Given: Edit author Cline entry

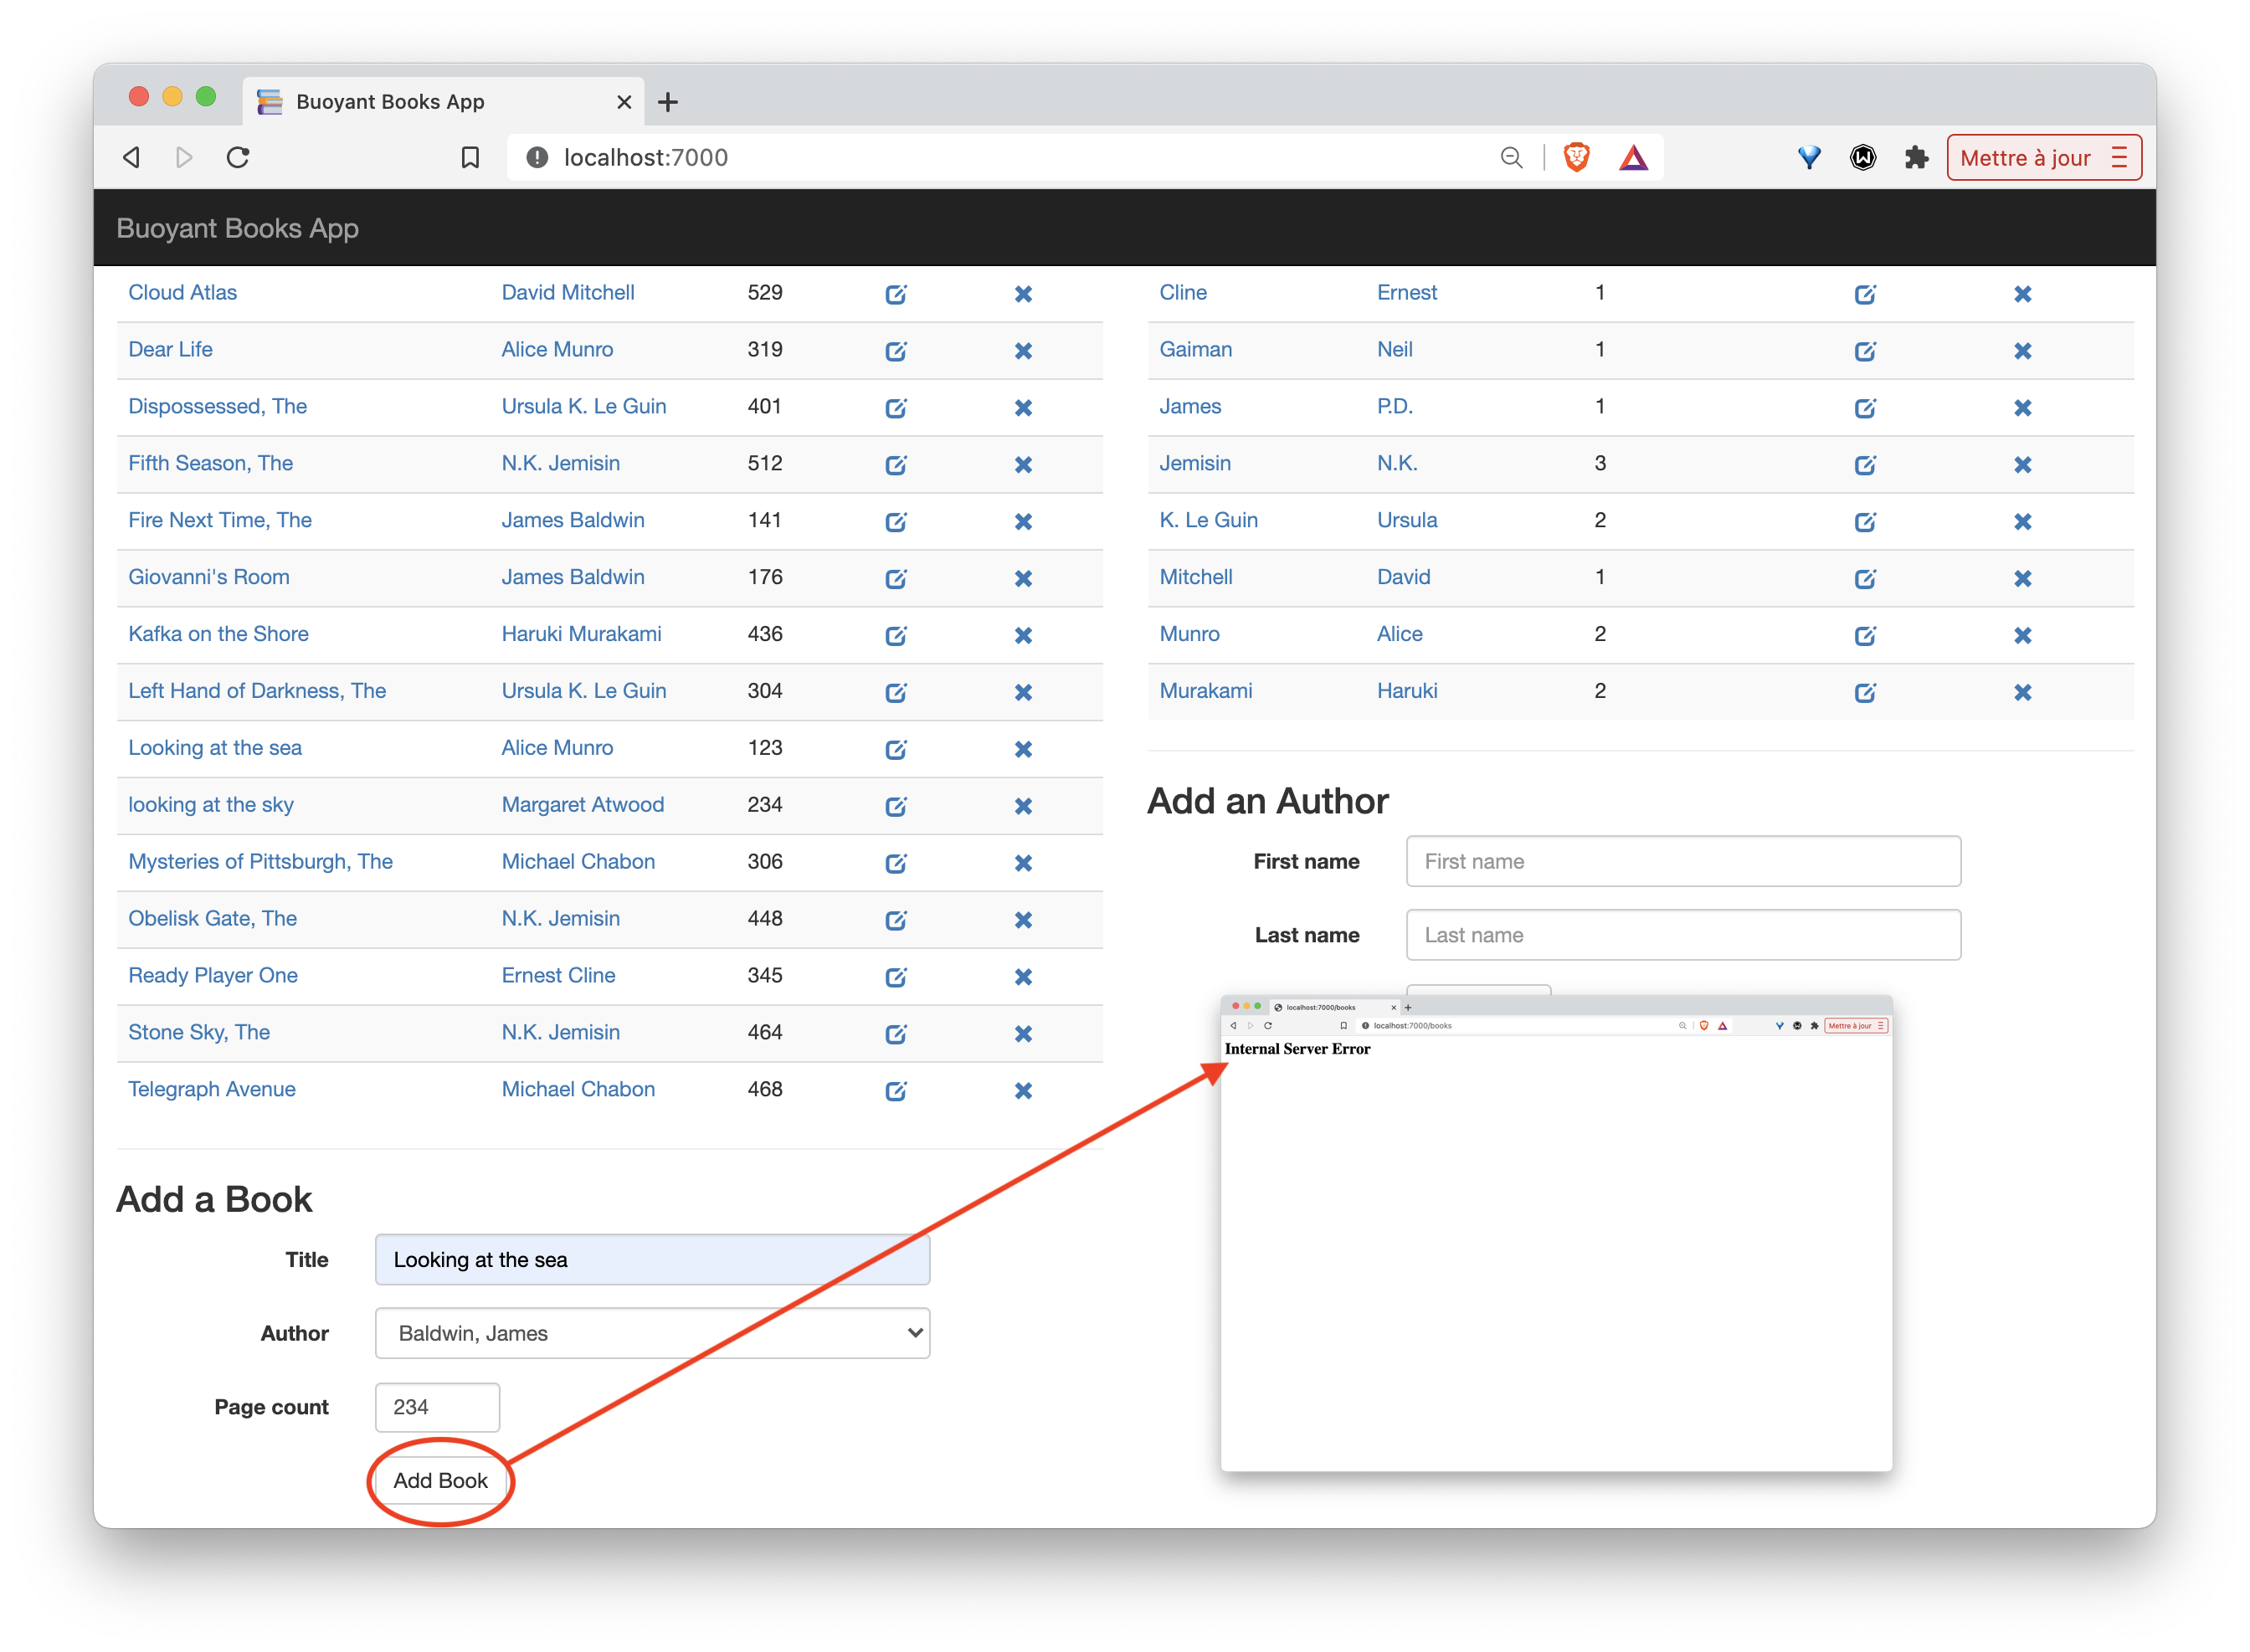Looking at the screenshot, I should (x=1864, y=294).
